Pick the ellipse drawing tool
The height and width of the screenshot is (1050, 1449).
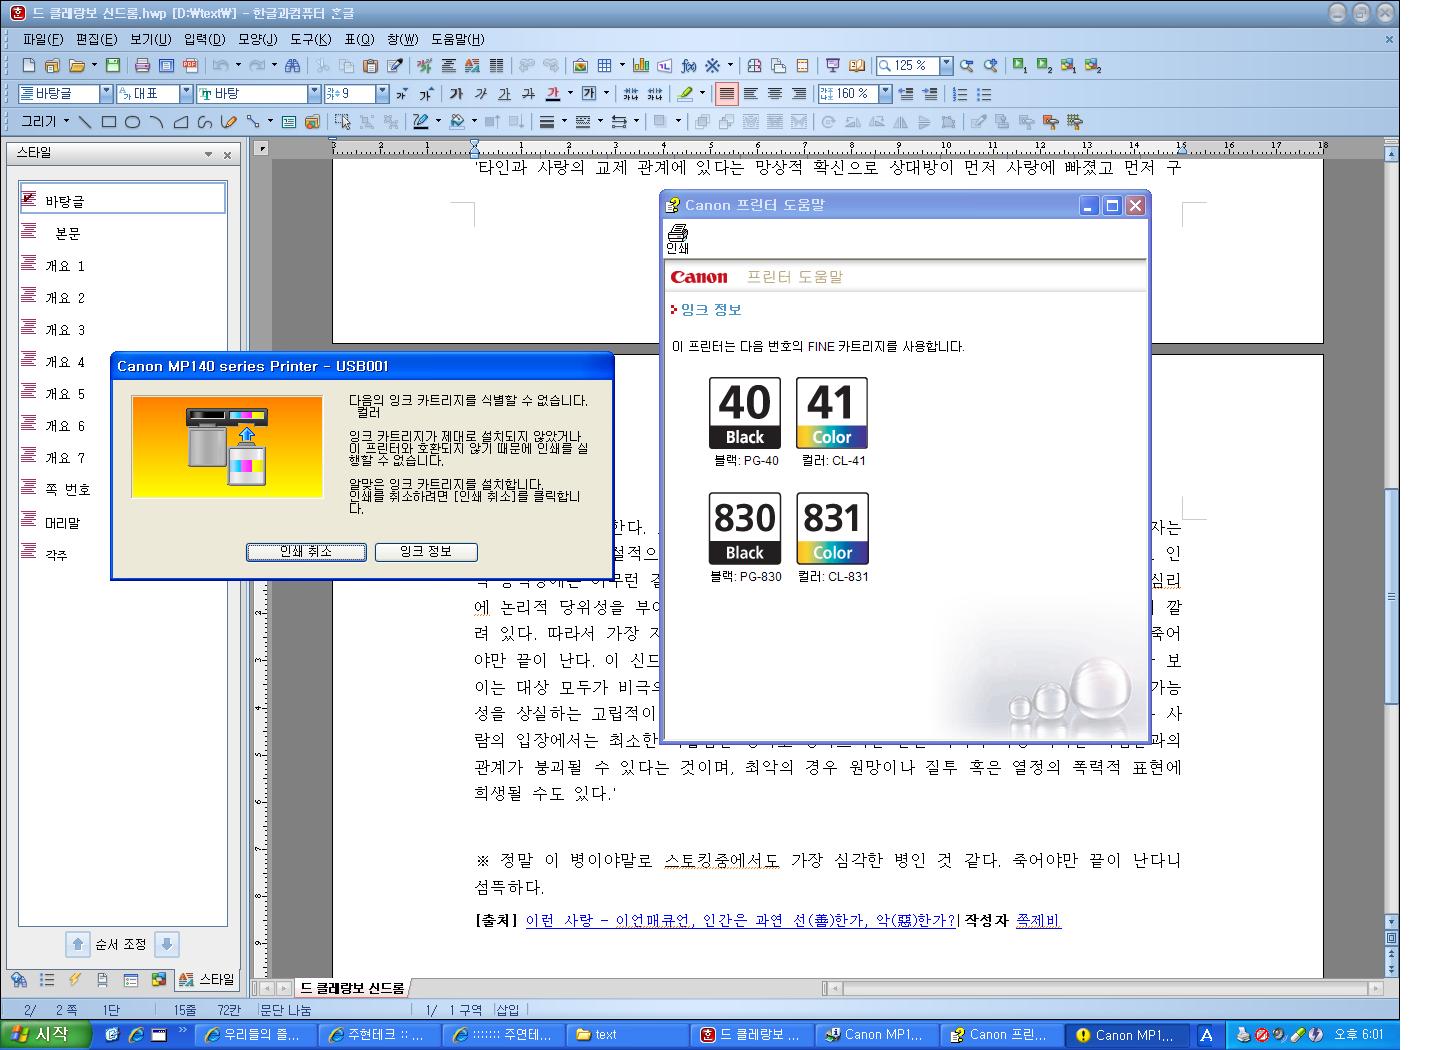click(x=132, y=122)
